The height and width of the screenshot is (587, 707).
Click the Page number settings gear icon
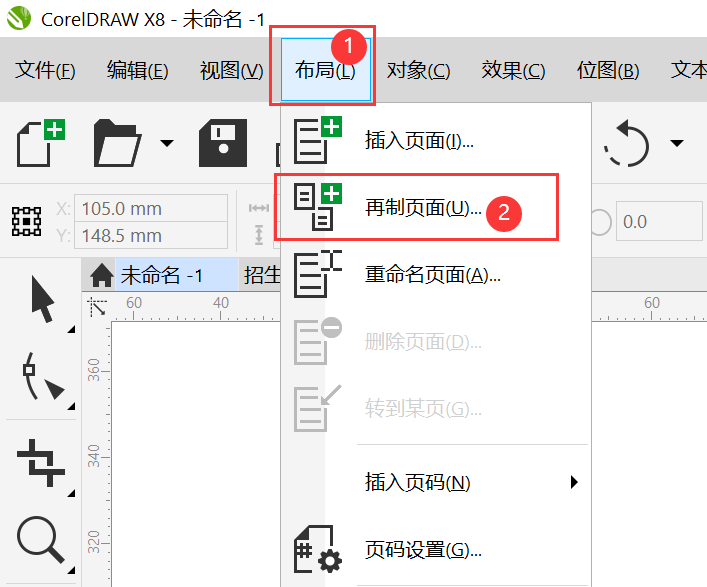(317, 549)
